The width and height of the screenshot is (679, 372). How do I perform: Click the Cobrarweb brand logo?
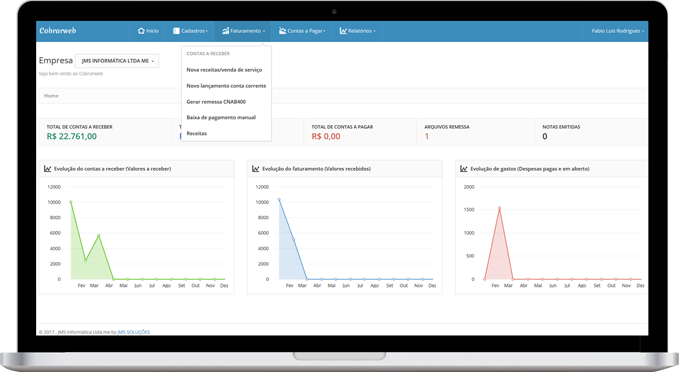(x=58, y=30)
